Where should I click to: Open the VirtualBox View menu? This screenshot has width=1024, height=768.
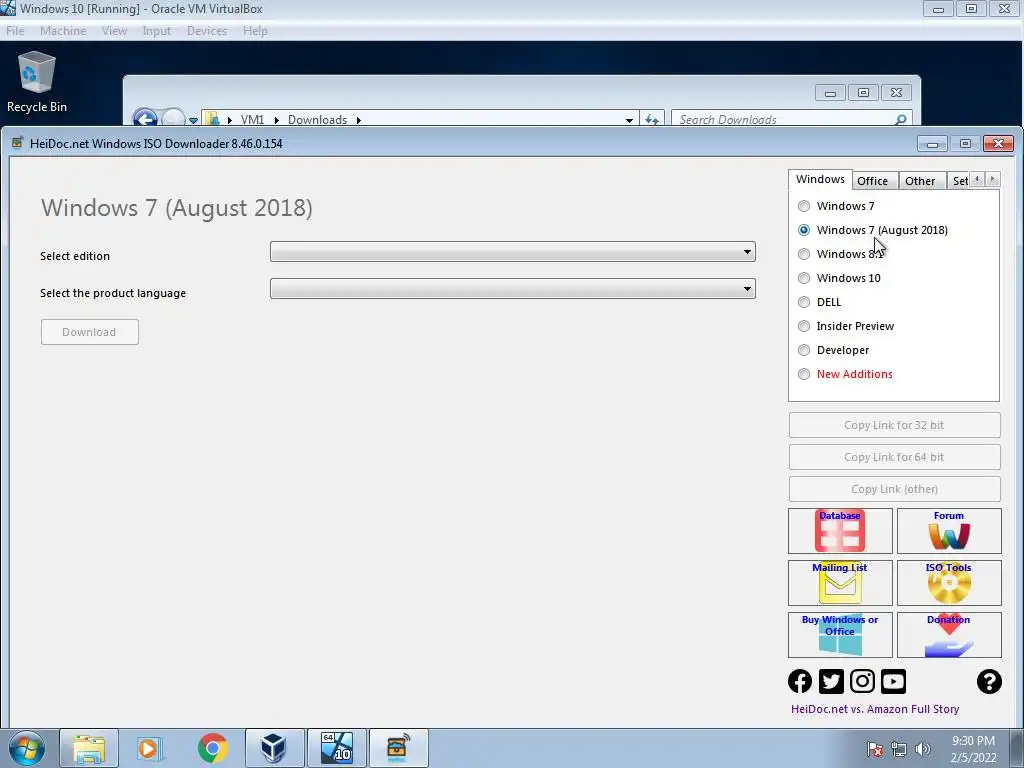tap(114, 31)
